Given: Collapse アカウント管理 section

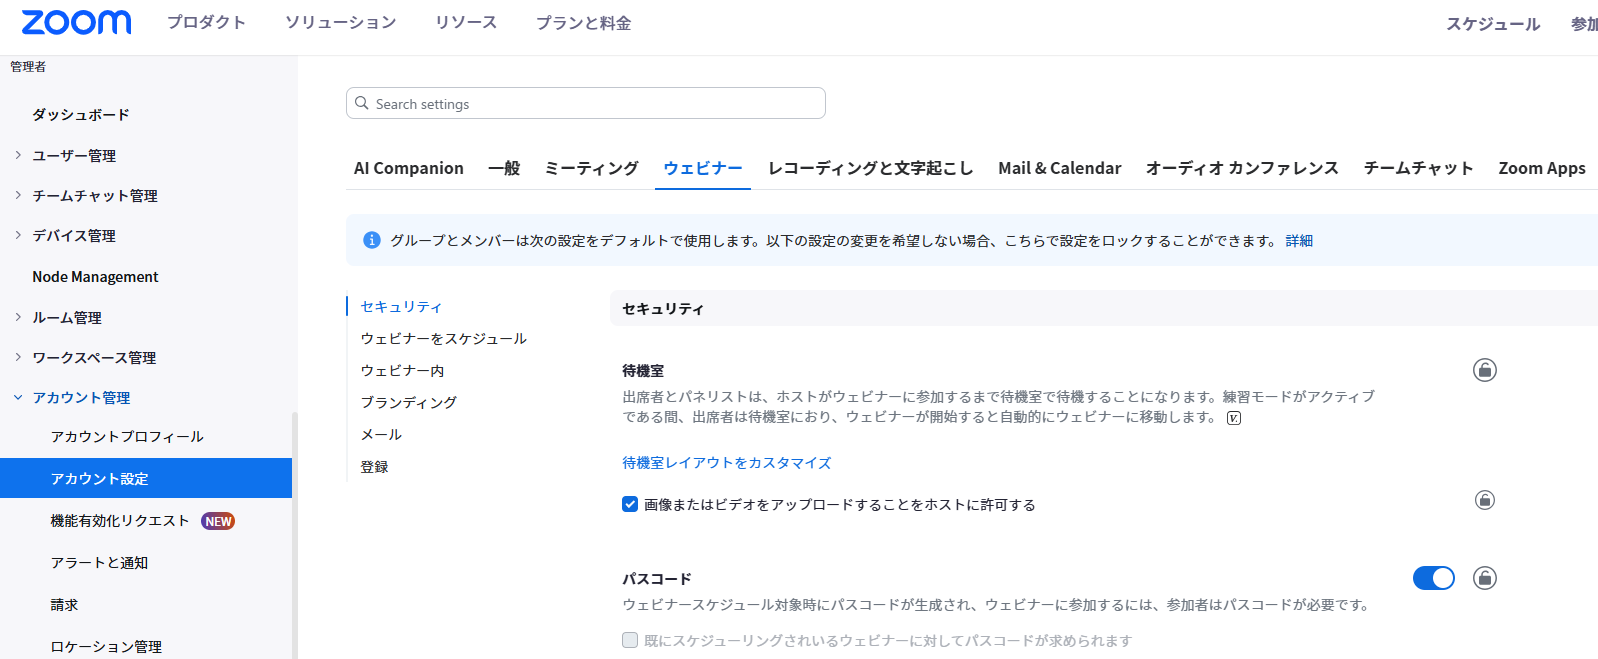Looking at the screenshot, I should 18,397.
